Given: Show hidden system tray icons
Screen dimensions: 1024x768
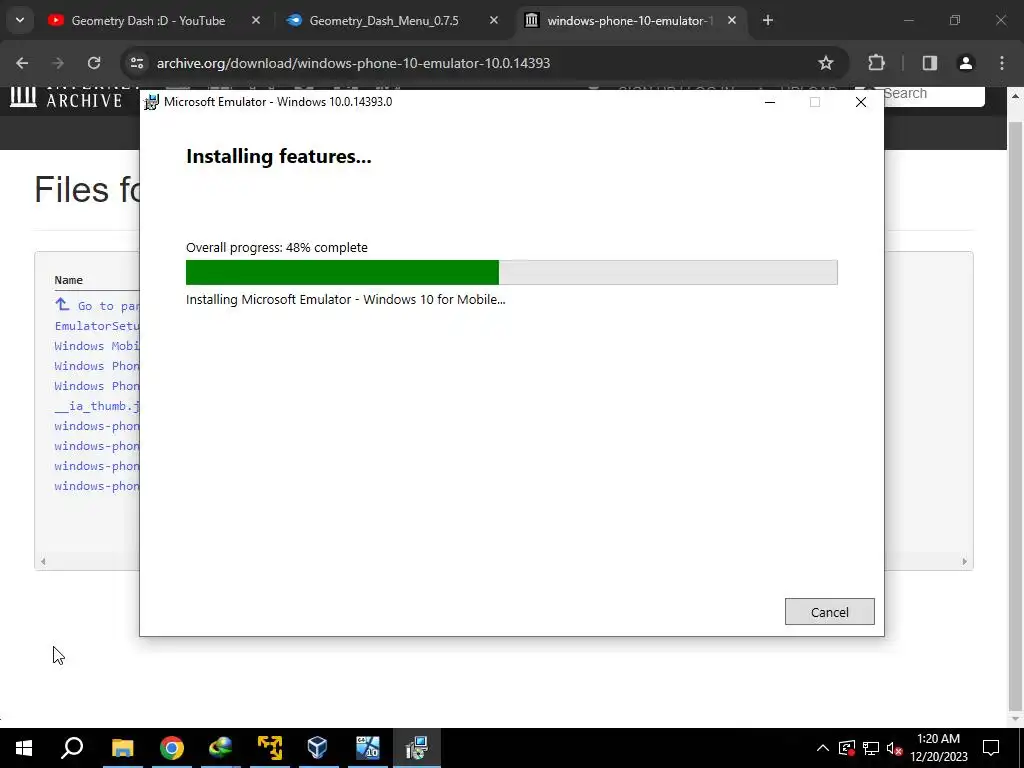Looking at the screenshot, I should pyautogui.click(x=823, y=748).
